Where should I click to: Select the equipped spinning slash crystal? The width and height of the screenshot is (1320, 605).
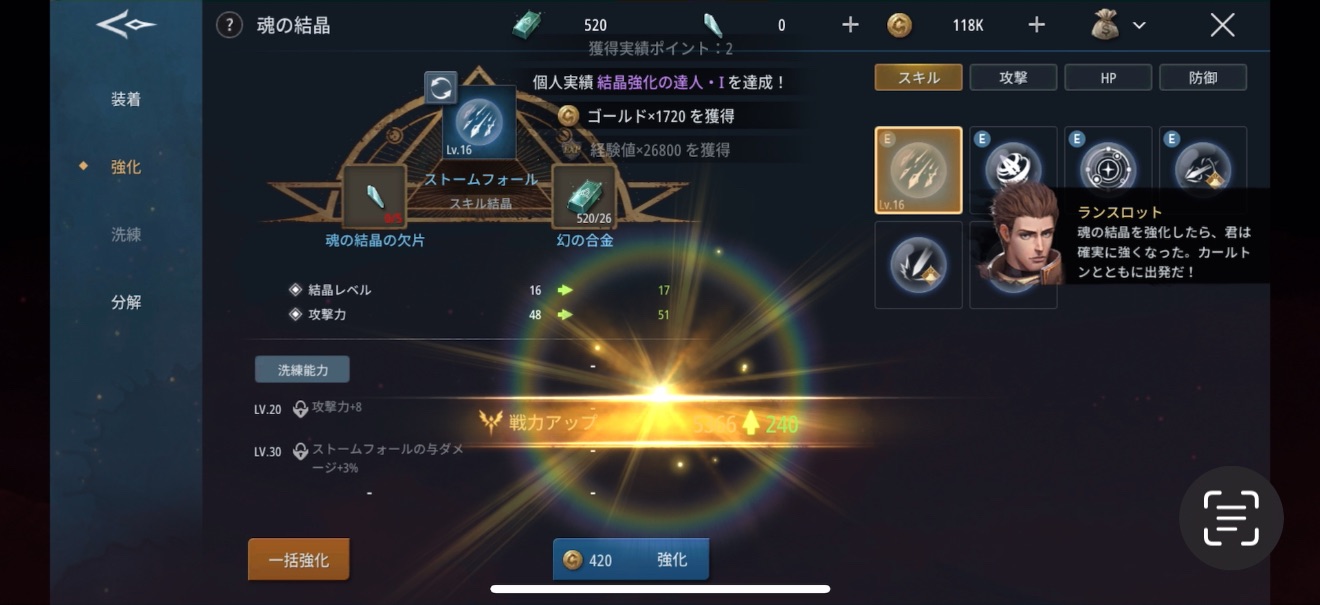[x=1013, y=170]
